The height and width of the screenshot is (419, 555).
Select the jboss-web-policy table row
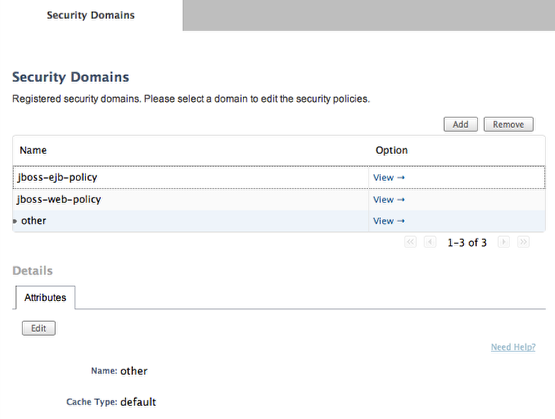pyautogui.click(x=279, y=200)
